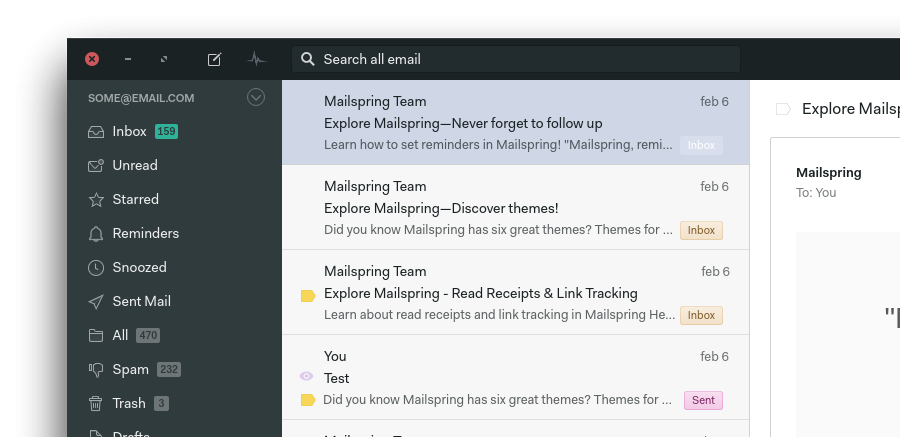Image resolution: width=900 pixels, height=437 pixels.
Task: Open the Inbox folder label
Action: (129, 132)
